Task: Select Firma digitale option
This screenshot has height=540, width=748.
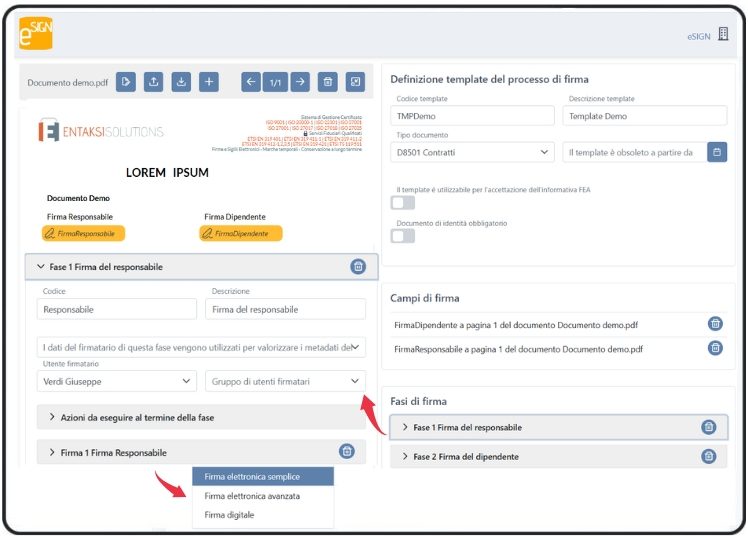Action: [263, 515]
